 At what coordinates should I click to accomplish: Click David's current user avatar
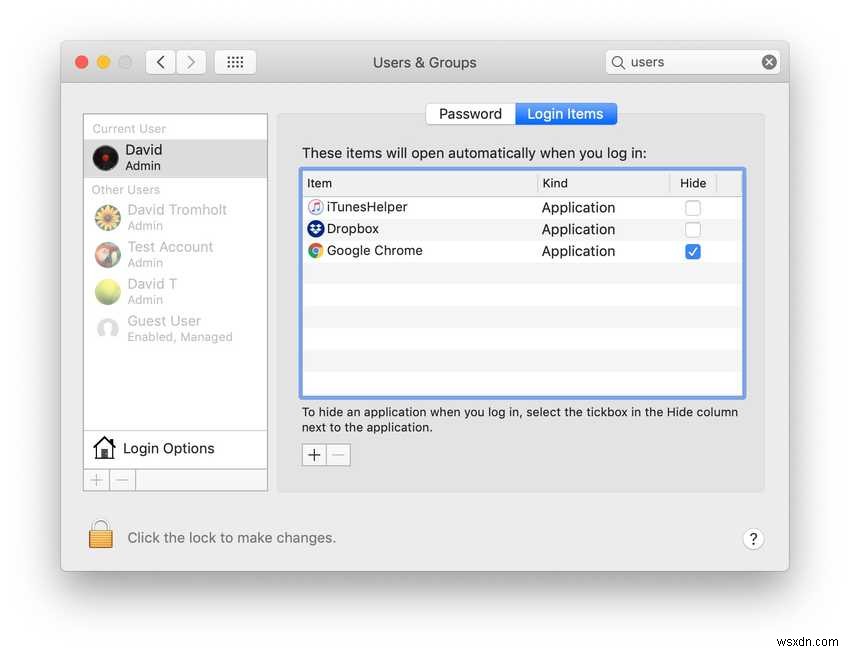click(106, 158)
